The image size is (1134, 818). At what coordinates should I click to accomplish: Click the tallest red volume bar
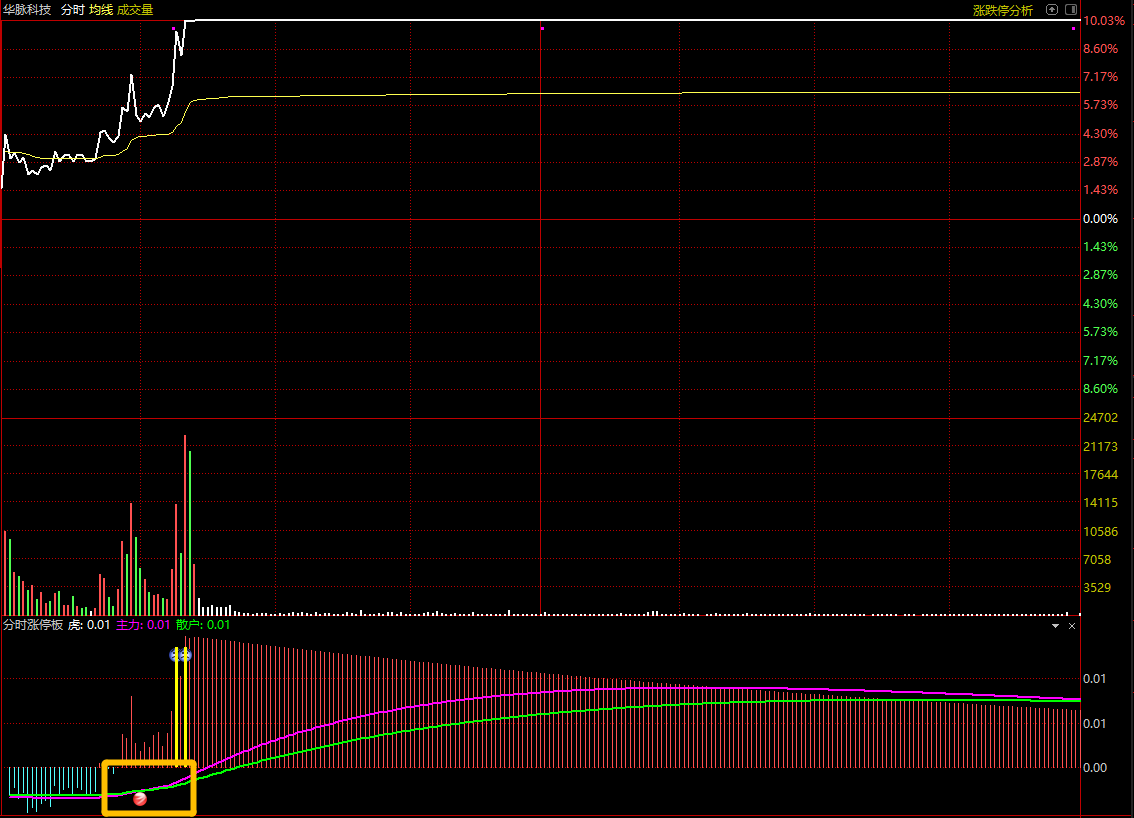click(185, 525)
